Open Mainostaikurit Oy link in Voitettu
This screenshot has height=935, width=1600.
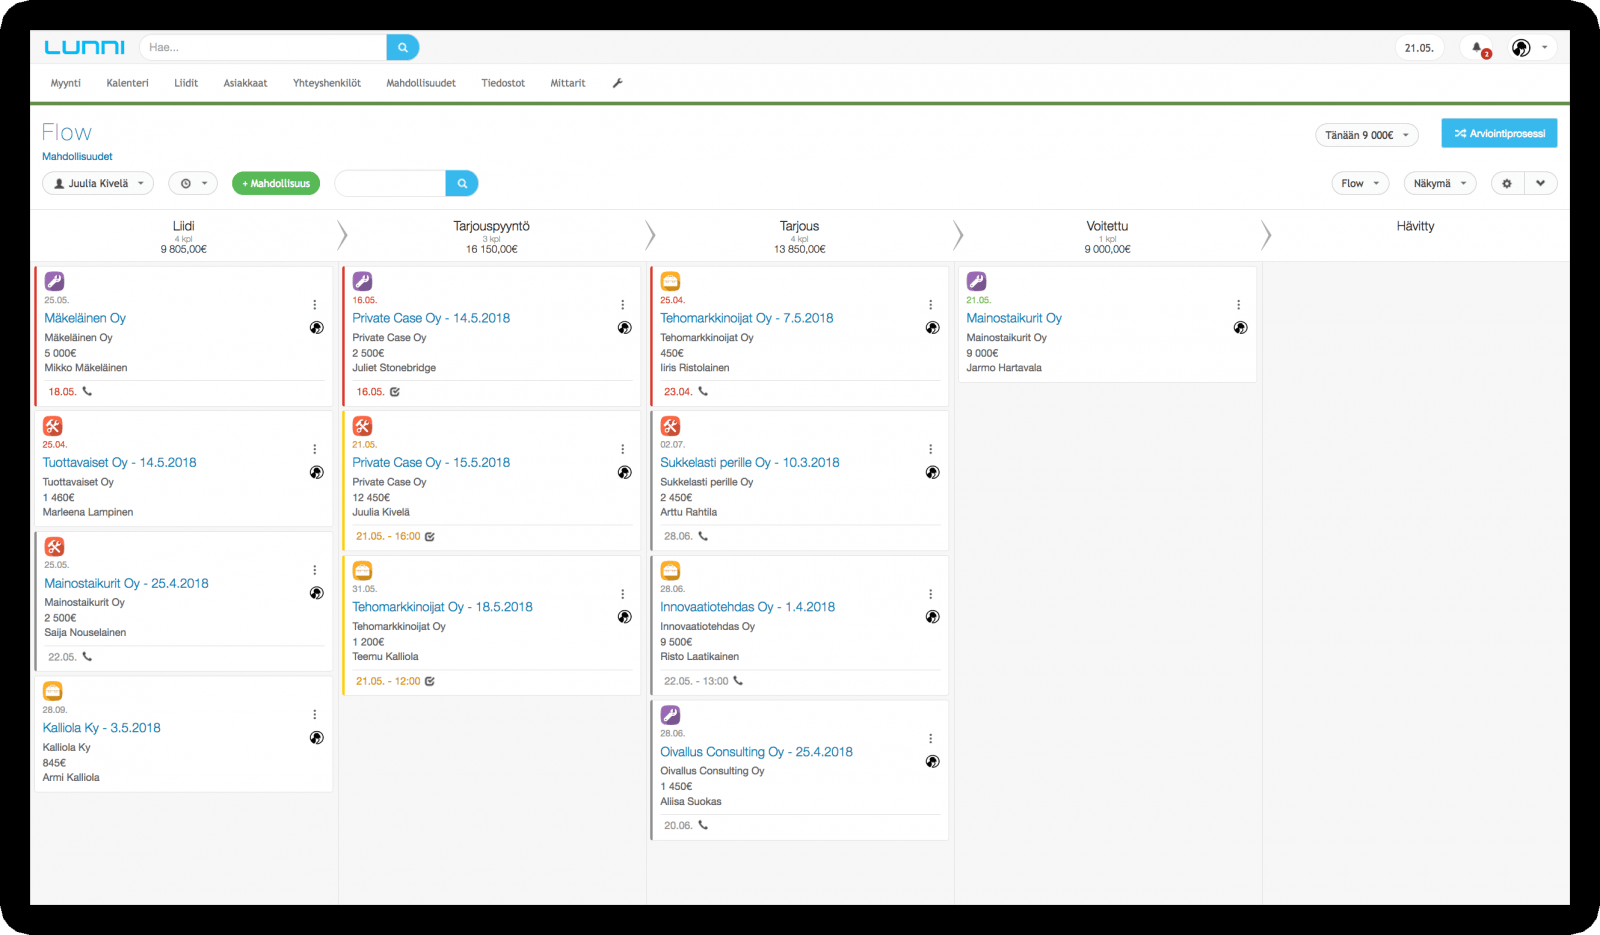1014,318
